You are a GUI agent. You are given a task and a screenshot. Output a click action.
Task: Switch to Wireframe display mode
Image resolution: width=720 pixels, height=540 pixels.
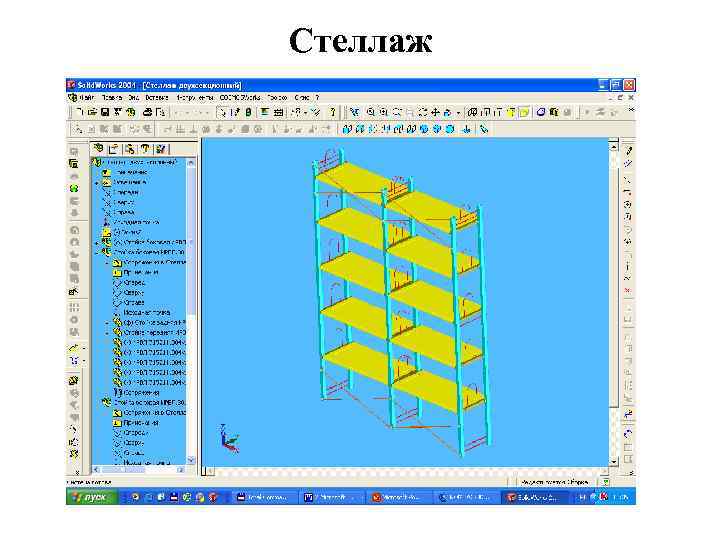coord(472,112)
